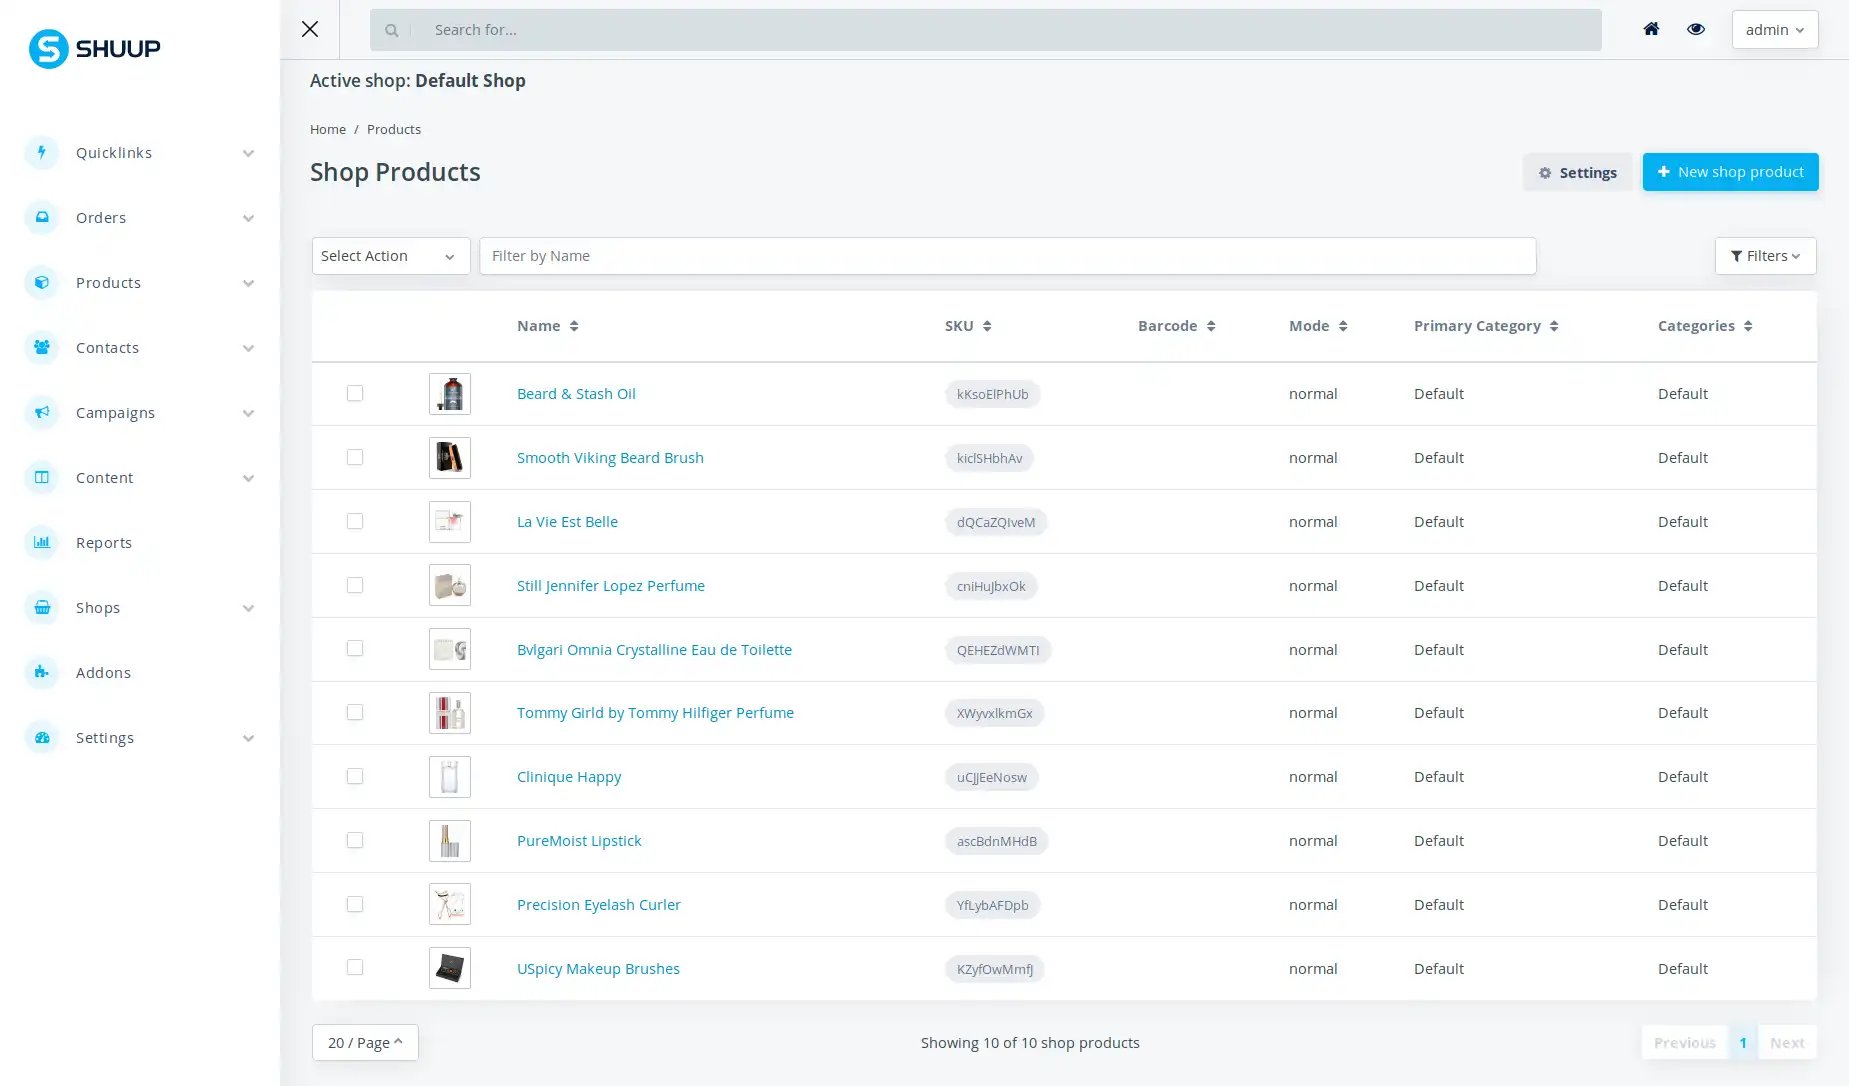1849x1086 pixels.
Task: Select the La Vie Est Belle checkbox
Action: point(355,521)
